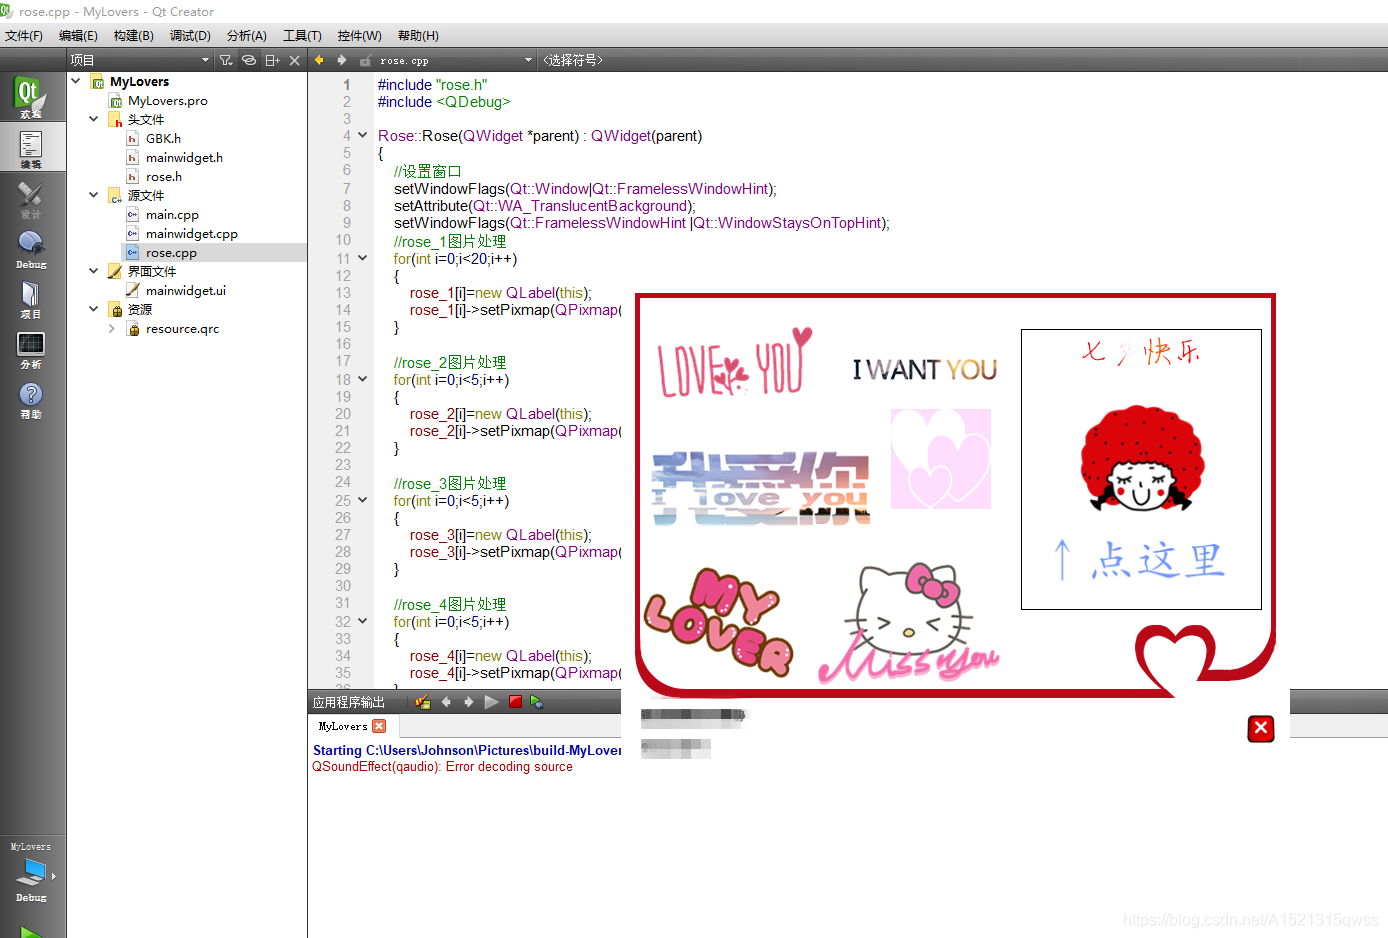Select rose.h in the project tree

[164, 176]
